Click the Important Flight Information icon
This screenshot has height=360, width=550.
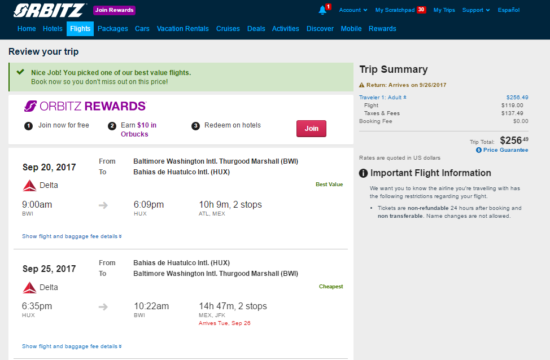click(363, 173)
